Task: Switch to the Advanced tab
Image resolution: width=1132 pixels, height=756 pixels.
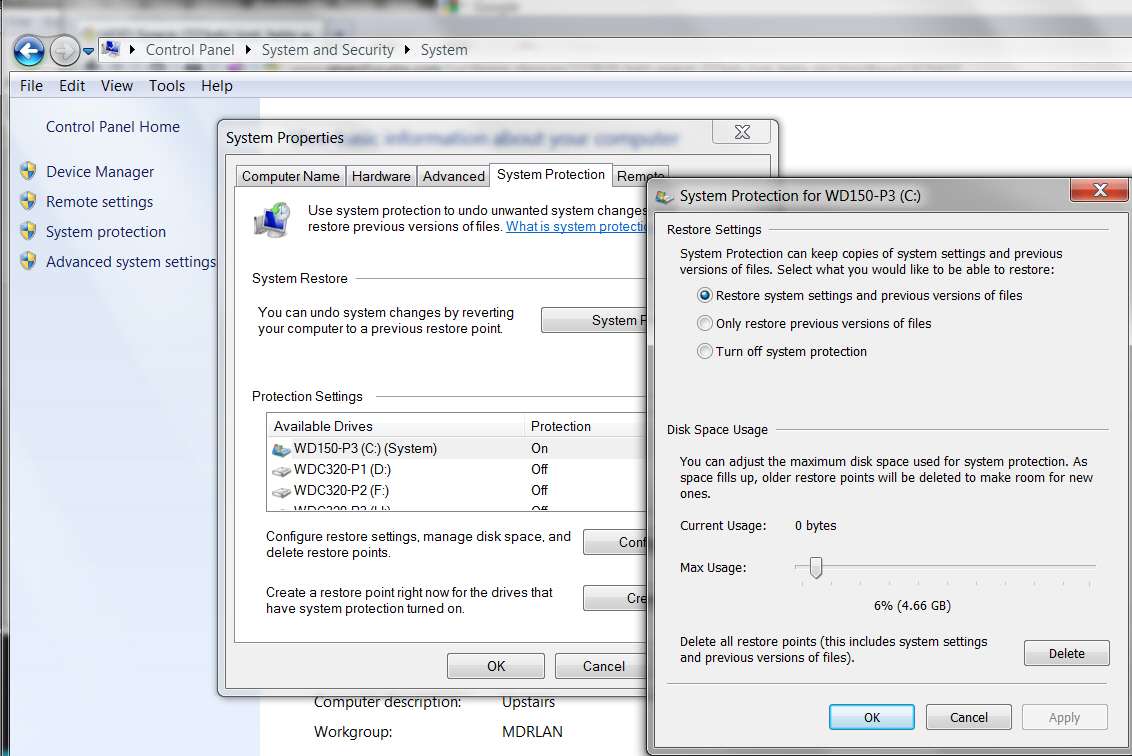Action: coord(453,176)
